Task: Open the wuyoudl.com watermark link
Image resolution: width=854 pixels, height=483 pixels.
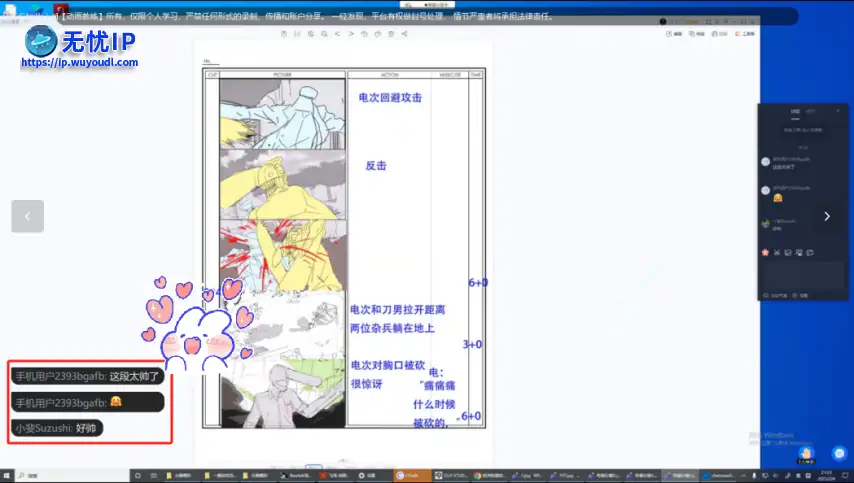Action: 79,62
